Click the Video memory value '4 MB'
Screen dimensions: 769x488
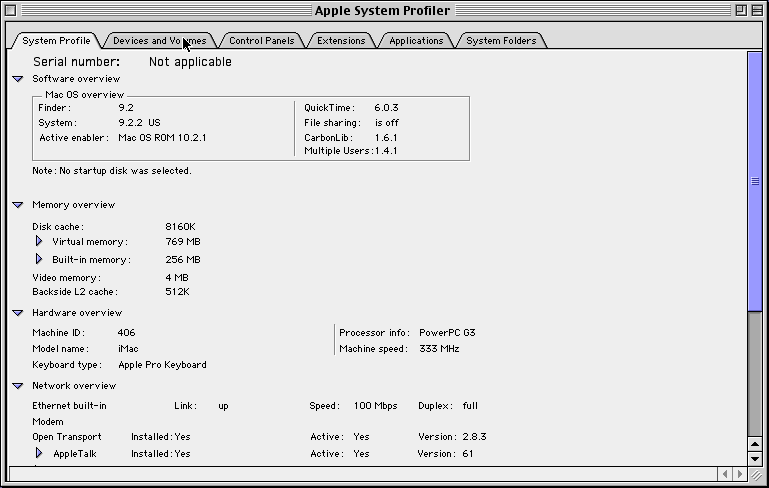(177, 278)
